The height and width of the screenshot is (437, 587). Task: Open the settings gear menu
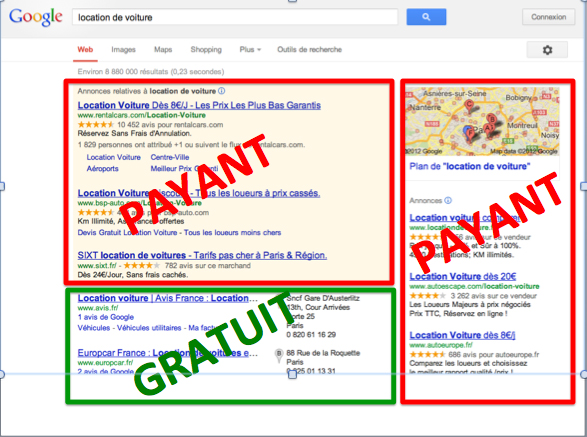547,50
